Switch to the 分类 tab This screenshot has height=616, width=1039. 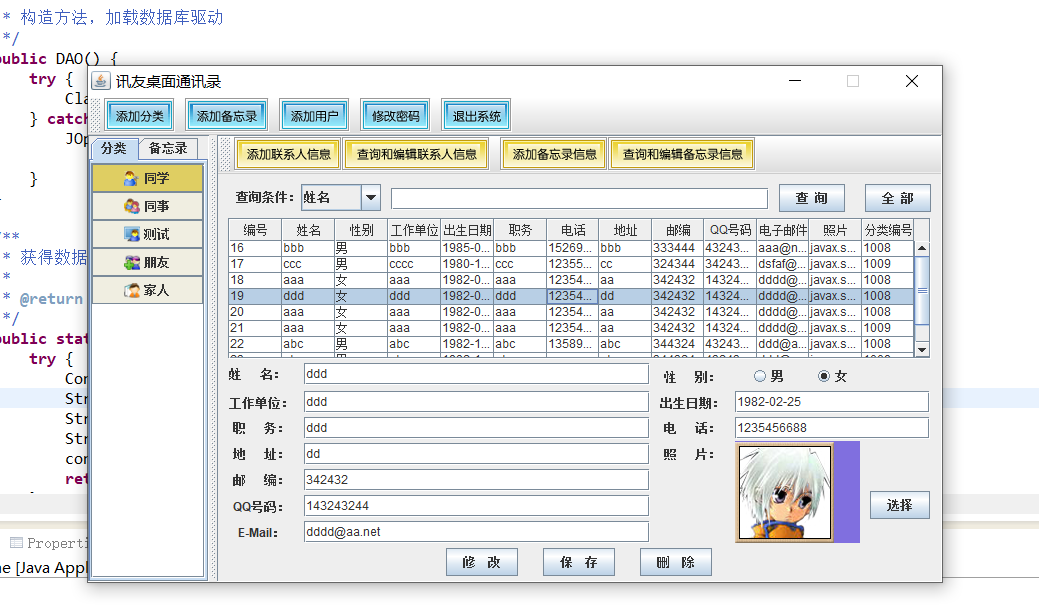(x=114, y=148)
